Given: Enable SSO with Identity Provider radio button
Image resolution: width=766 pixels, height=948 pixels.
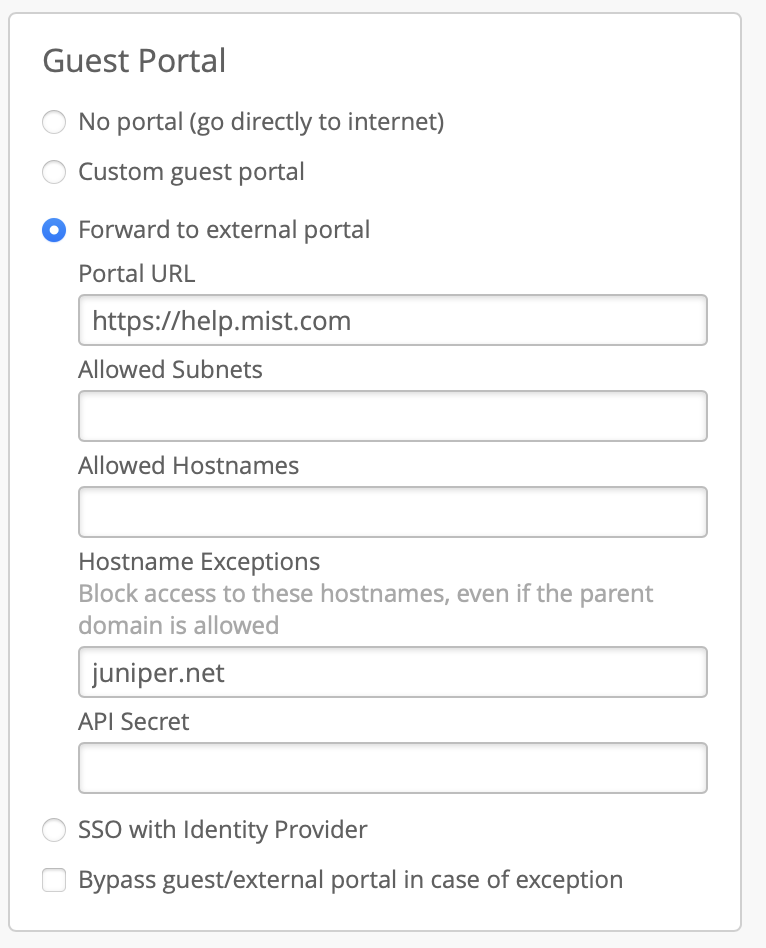Looking at the screenshot, I should click(53, 830).
